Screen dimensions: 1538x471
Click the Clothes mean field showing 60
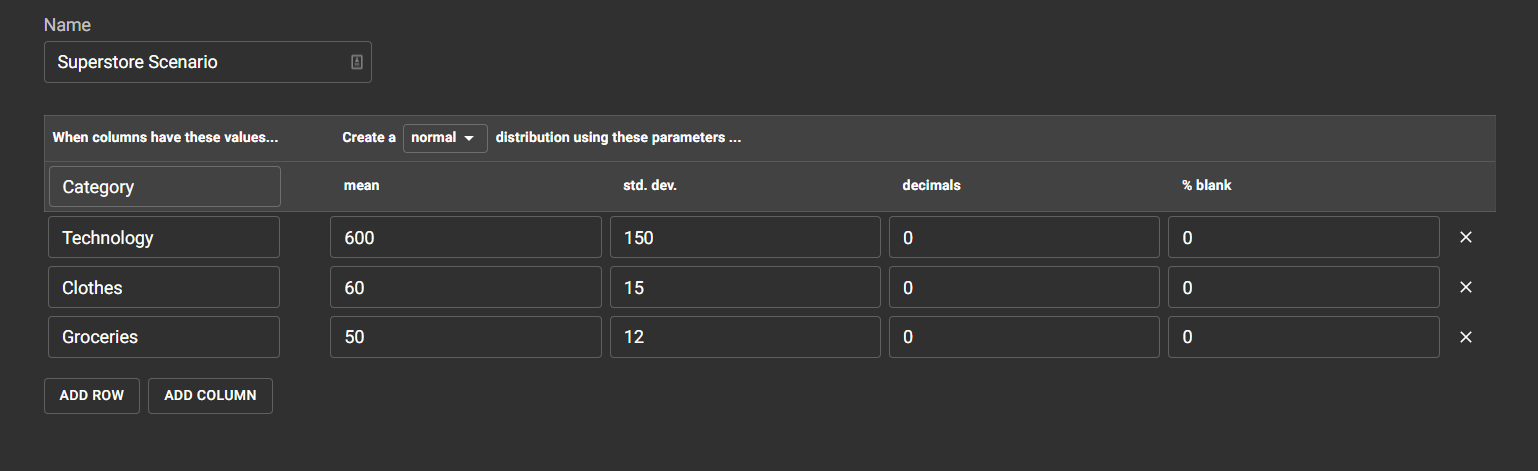pyautogui.click(x=466, y=287)
